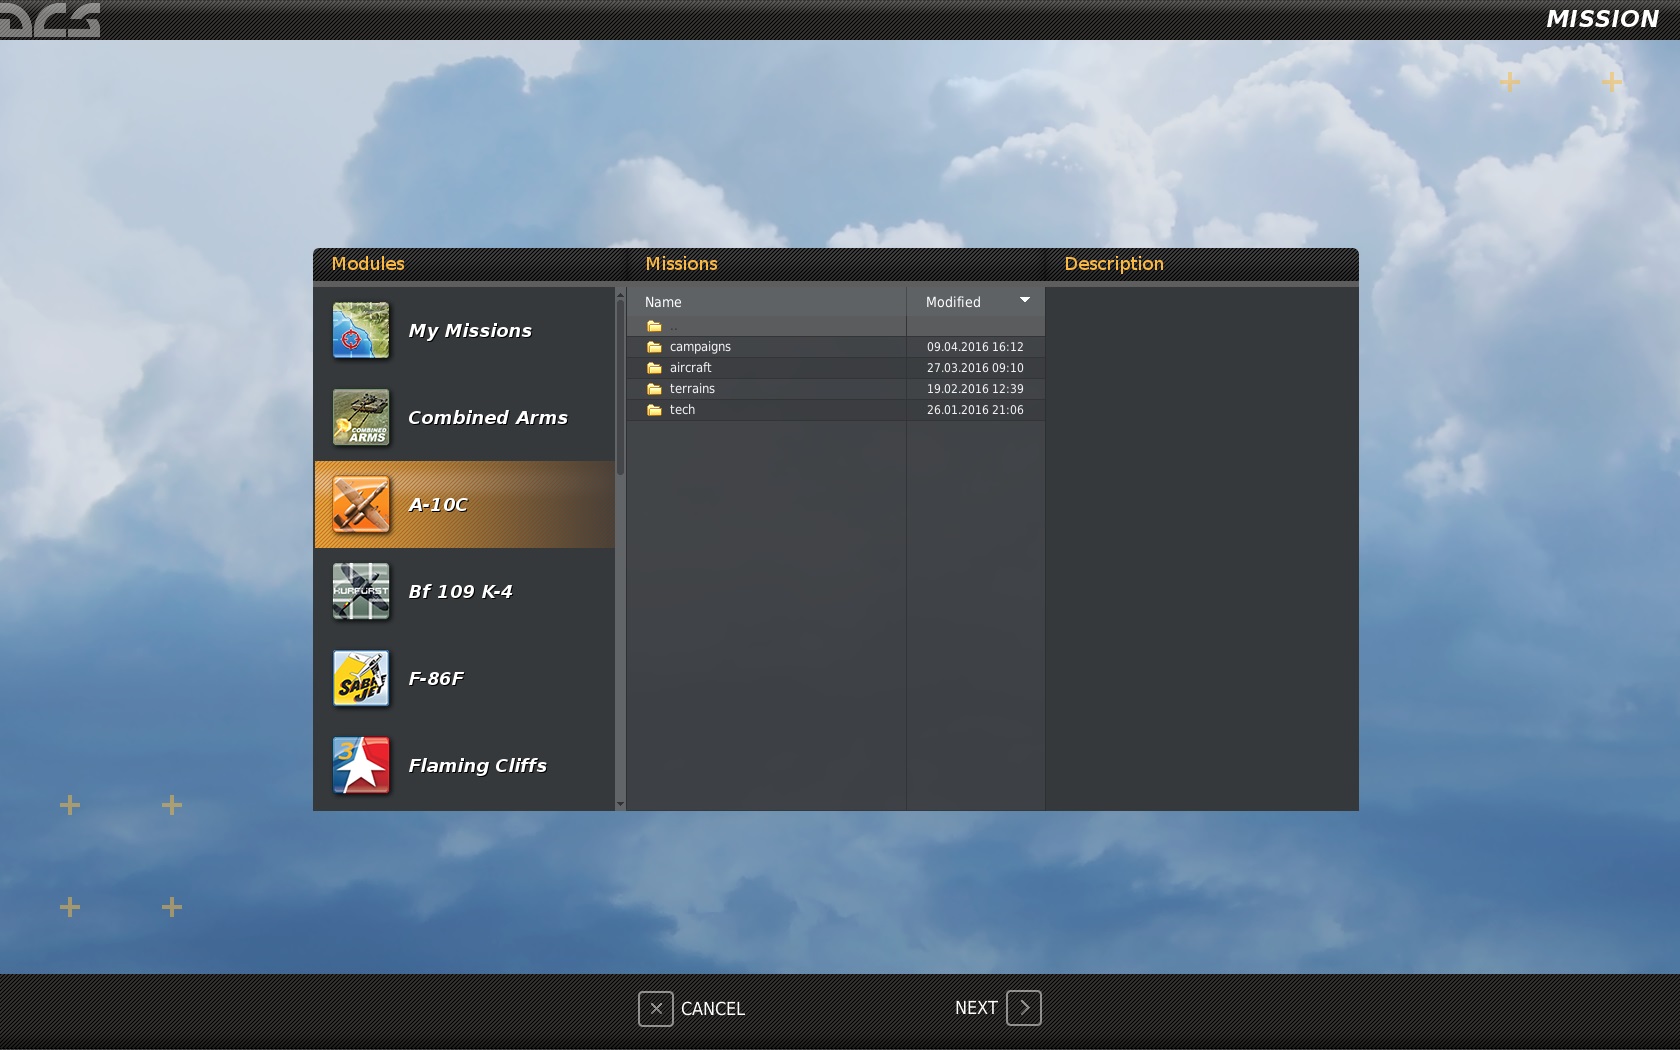Viewport: 1680px width, 1050px height.
Task: Click the campaigns folder icon
Action: click(654, 347)
